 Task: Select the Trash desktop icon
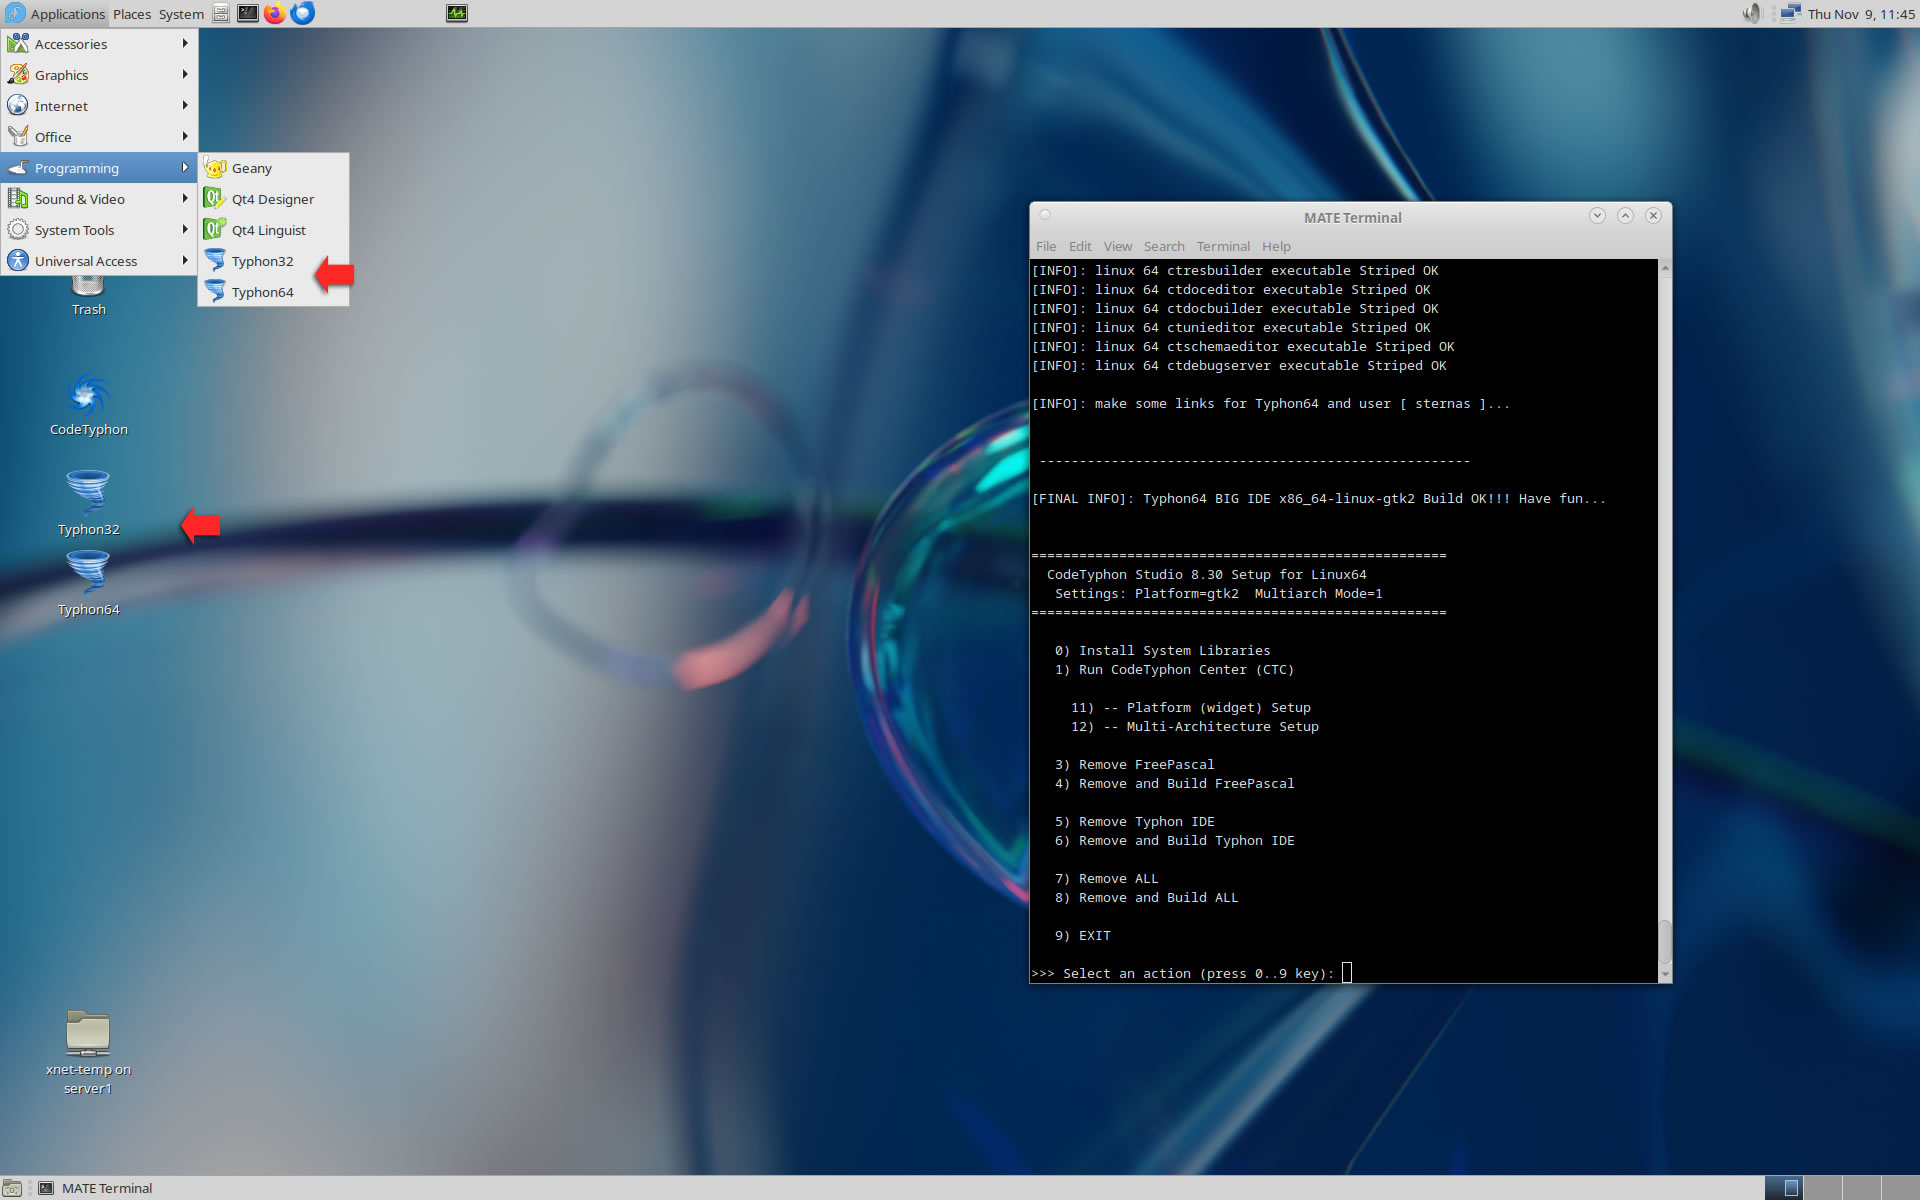click(x=88, y=297)
